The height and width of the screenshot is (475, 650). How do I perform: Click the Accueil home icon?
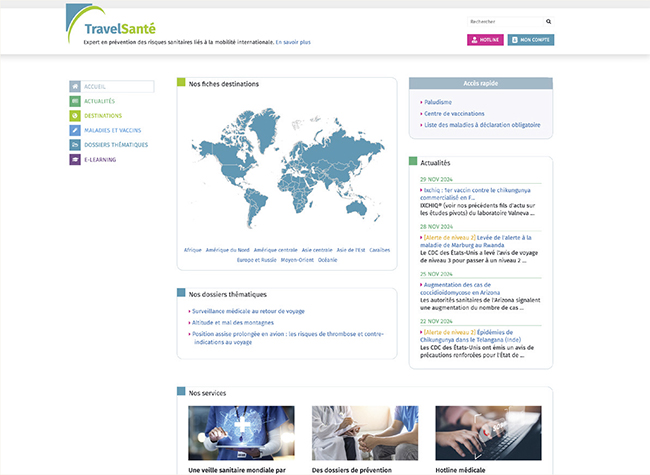pyautogui.click(x=75, y=86)
